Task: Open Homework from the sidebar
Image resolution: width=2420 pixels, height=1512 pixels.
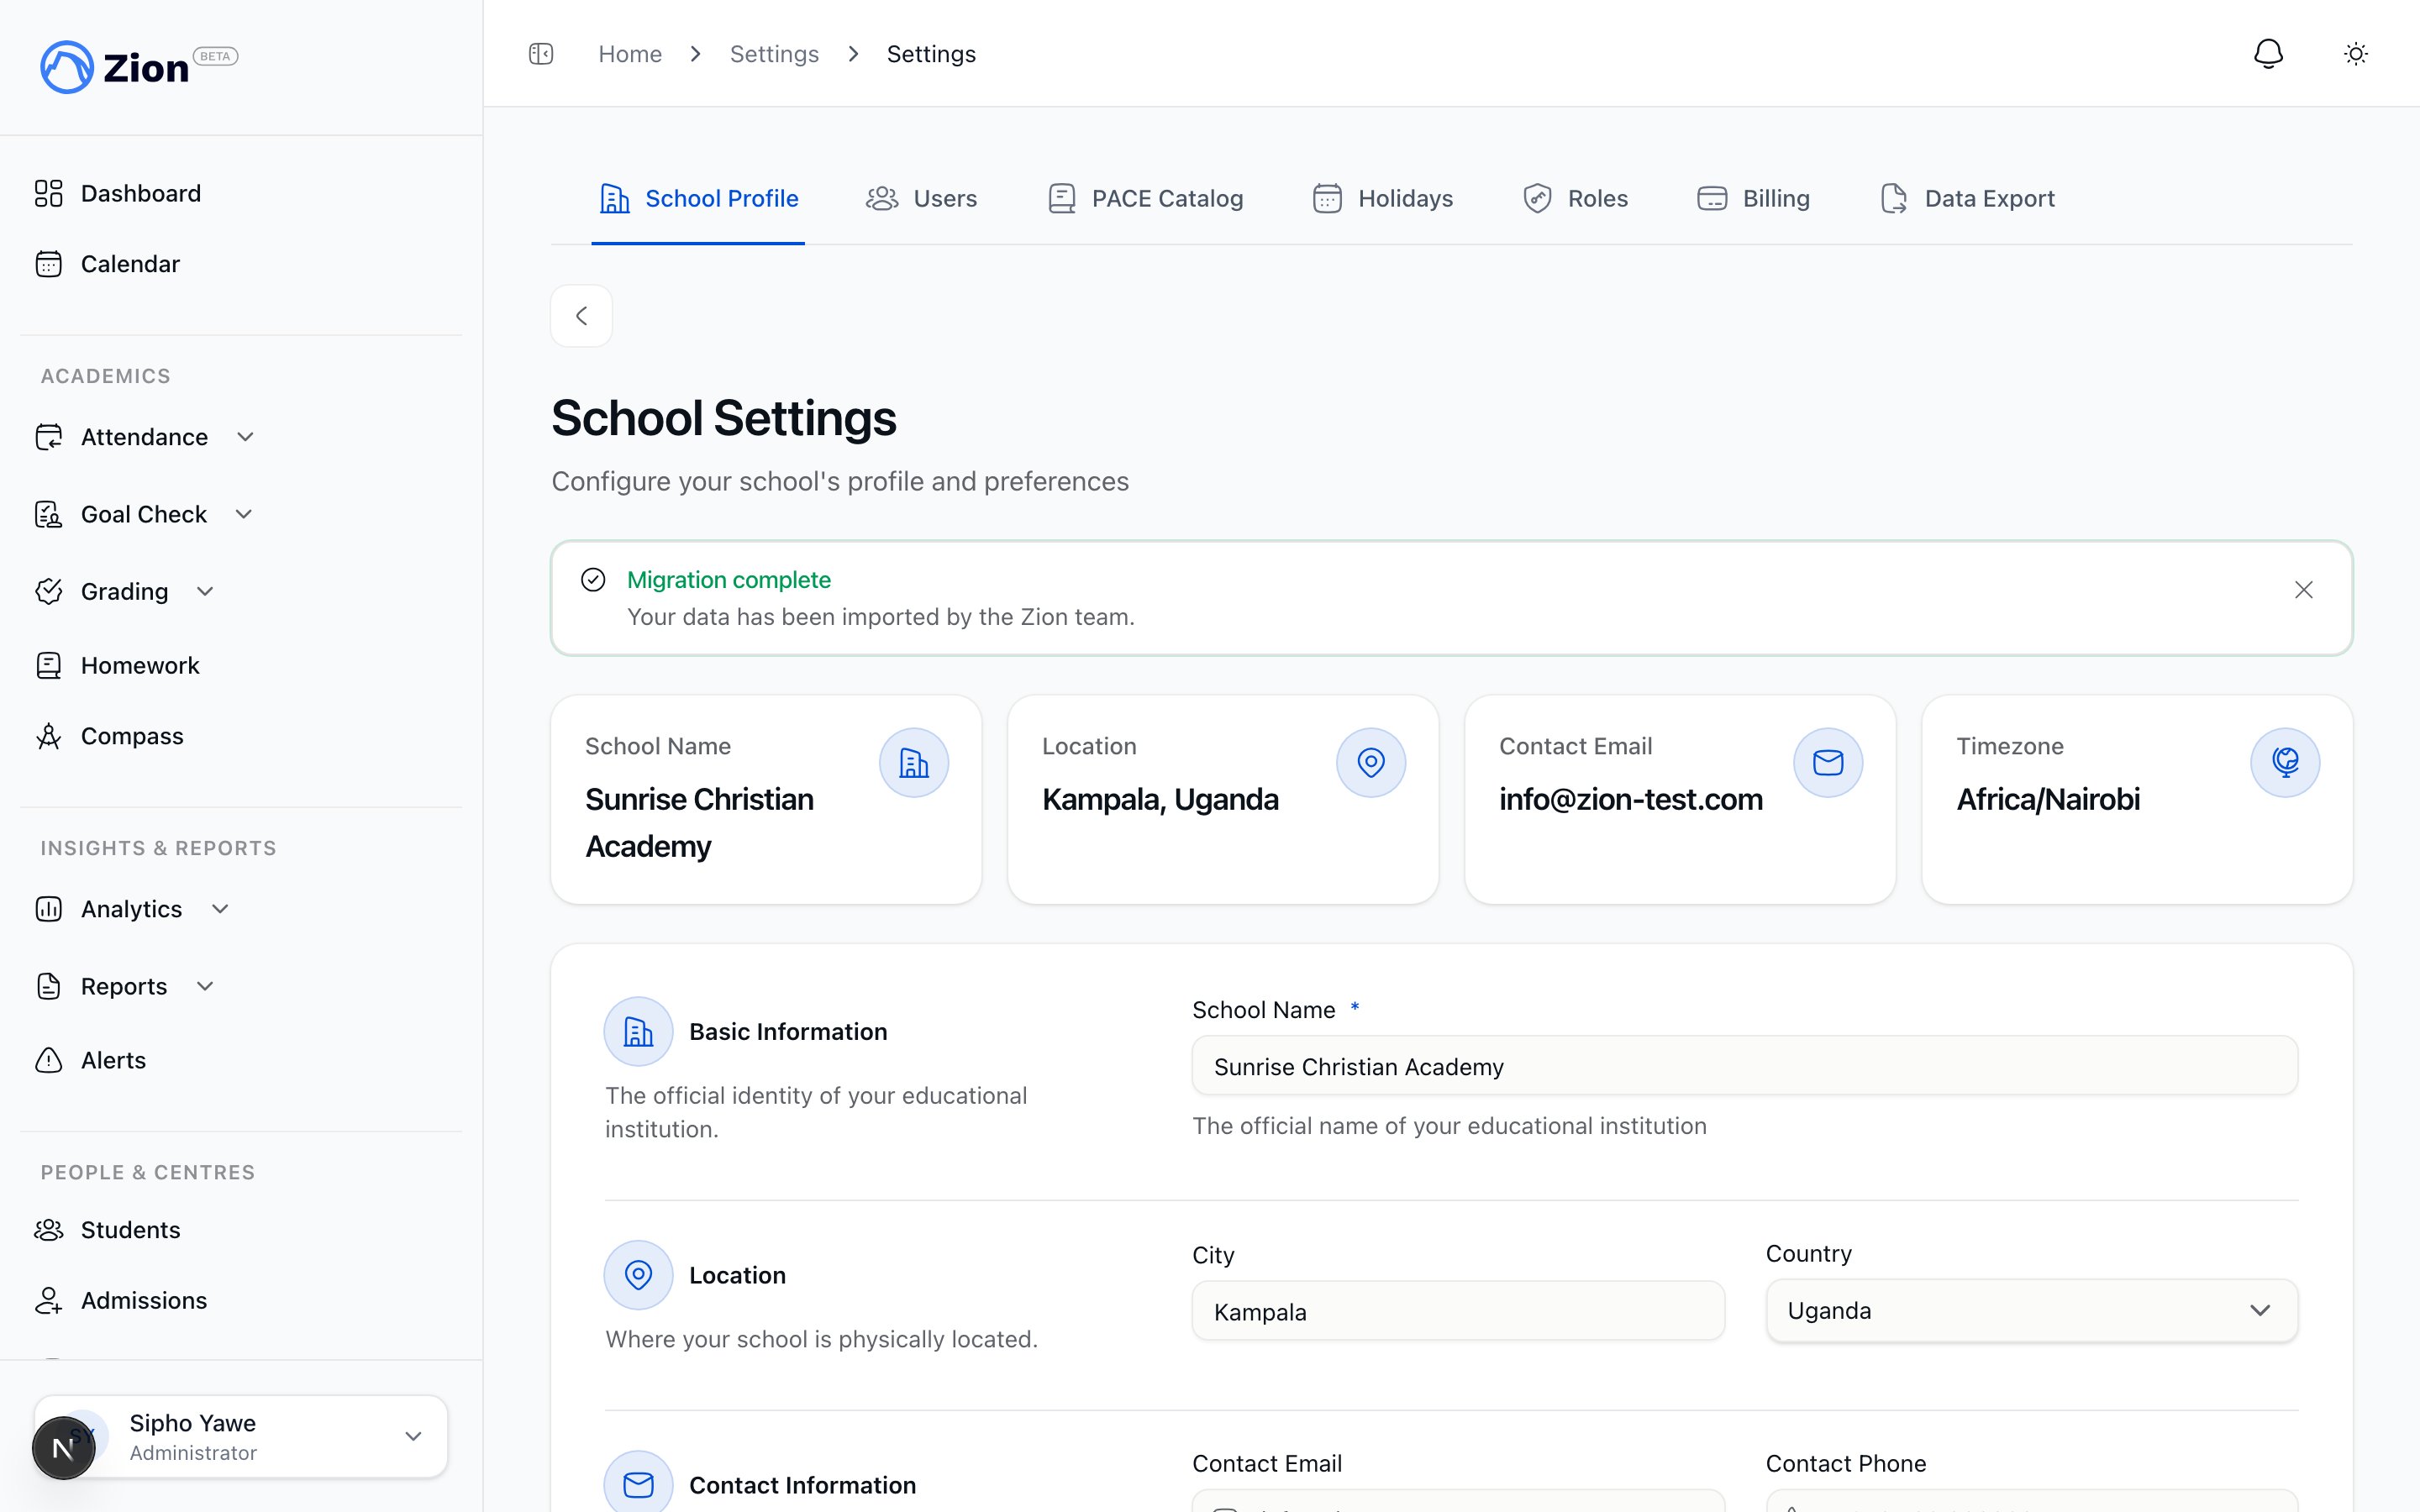Action: [x=117, y=665]
